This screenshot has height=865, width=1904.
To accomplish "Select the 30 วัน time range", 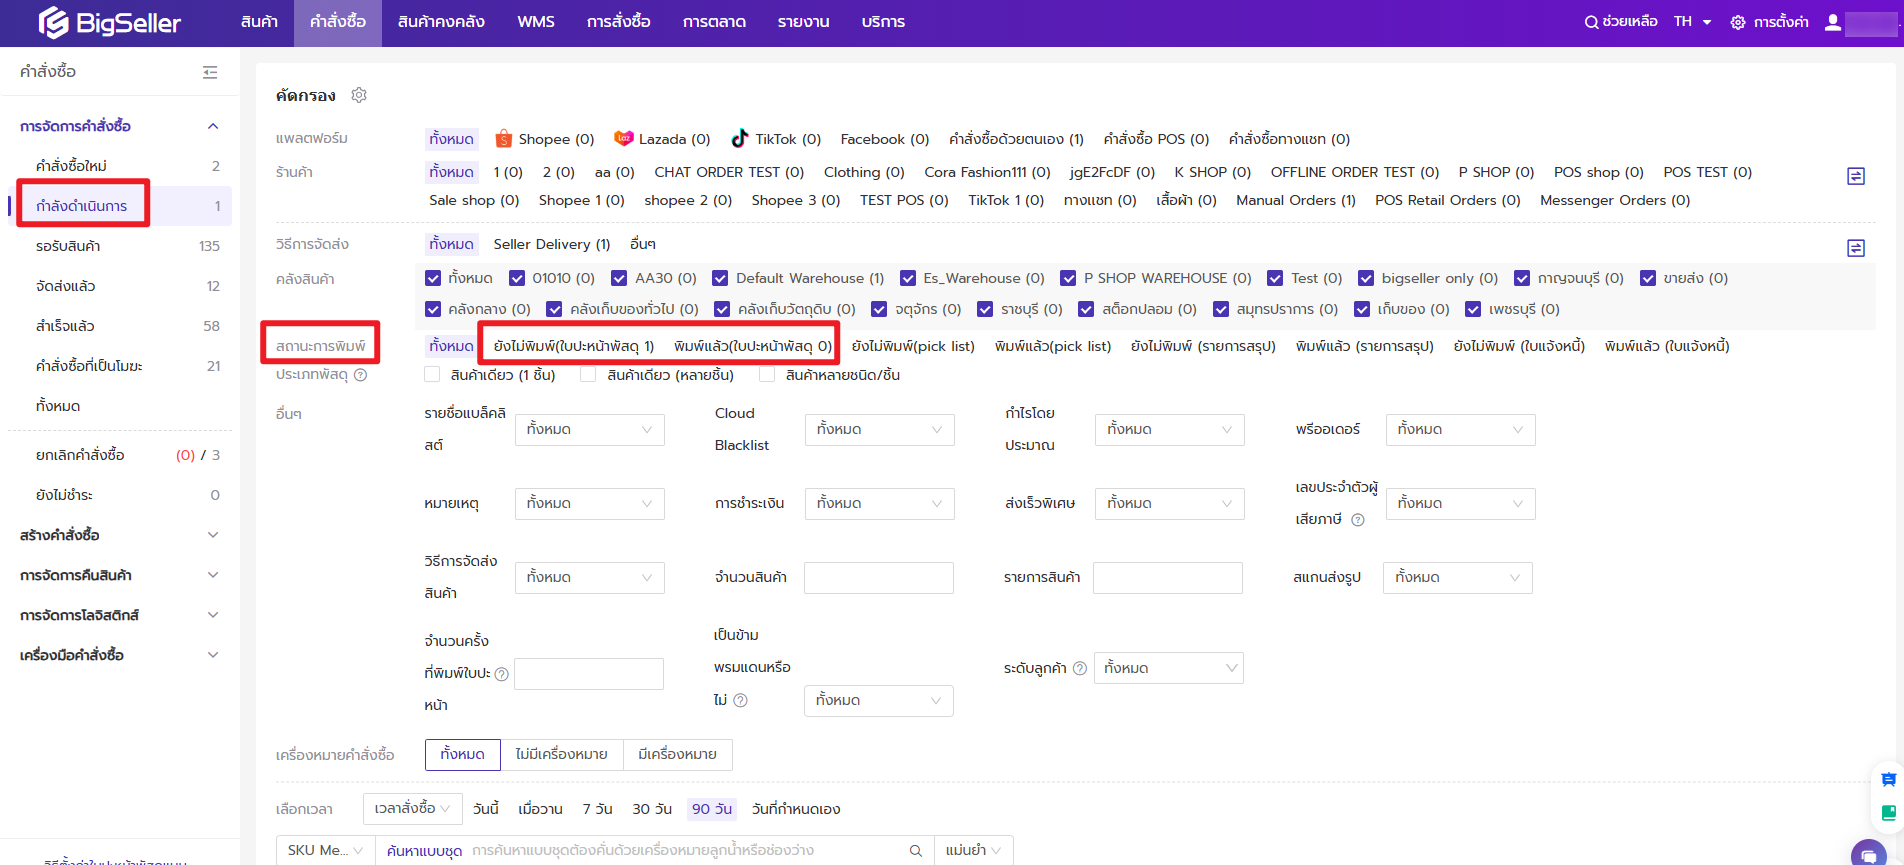I will [x=651, y=809].
